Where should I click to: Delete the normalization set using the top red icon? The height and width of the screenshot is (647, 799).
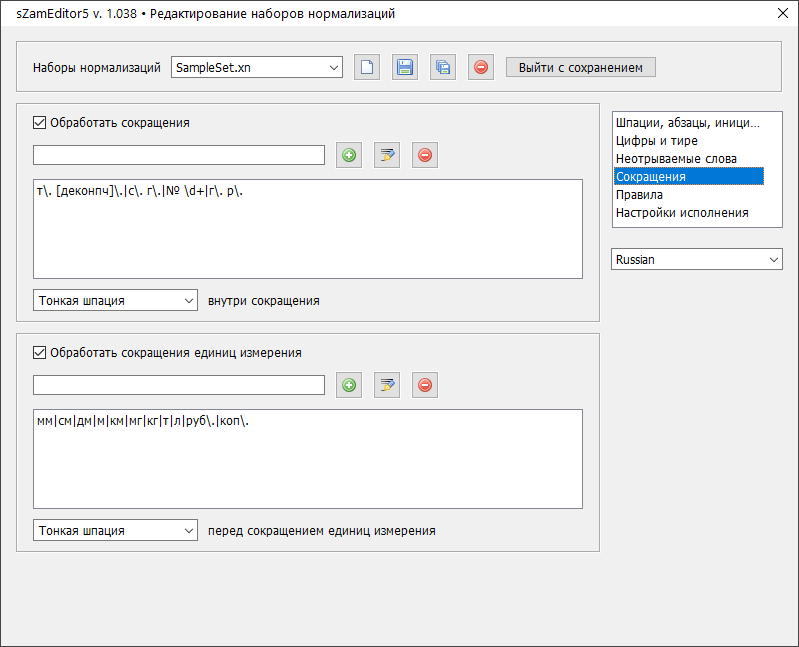481,68
